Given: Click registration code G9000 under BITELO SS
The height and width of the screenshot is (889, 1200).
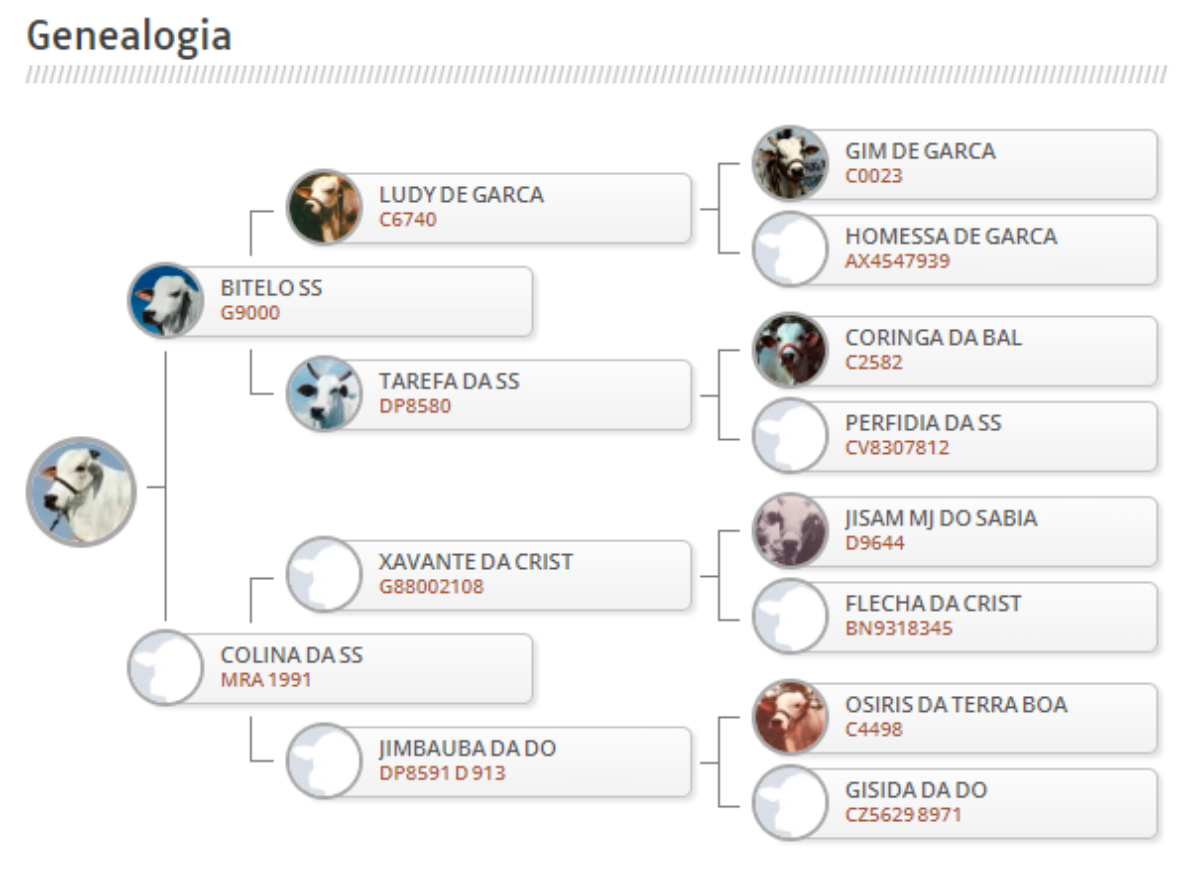Looking at the screenshot, I should [x=250, y=313].
